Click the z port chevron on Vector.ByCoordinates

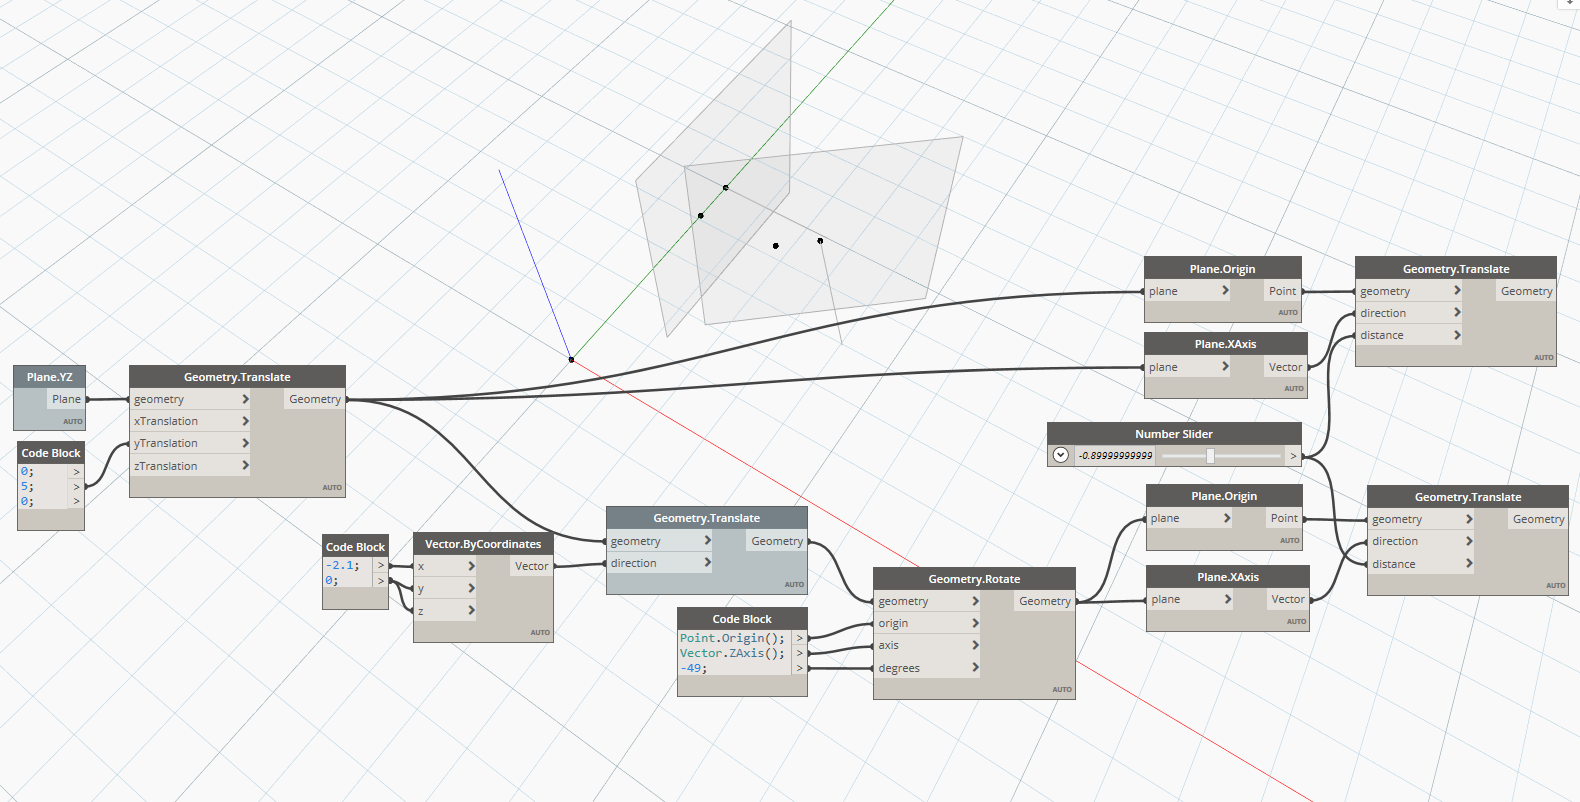[x=471, y=610]
